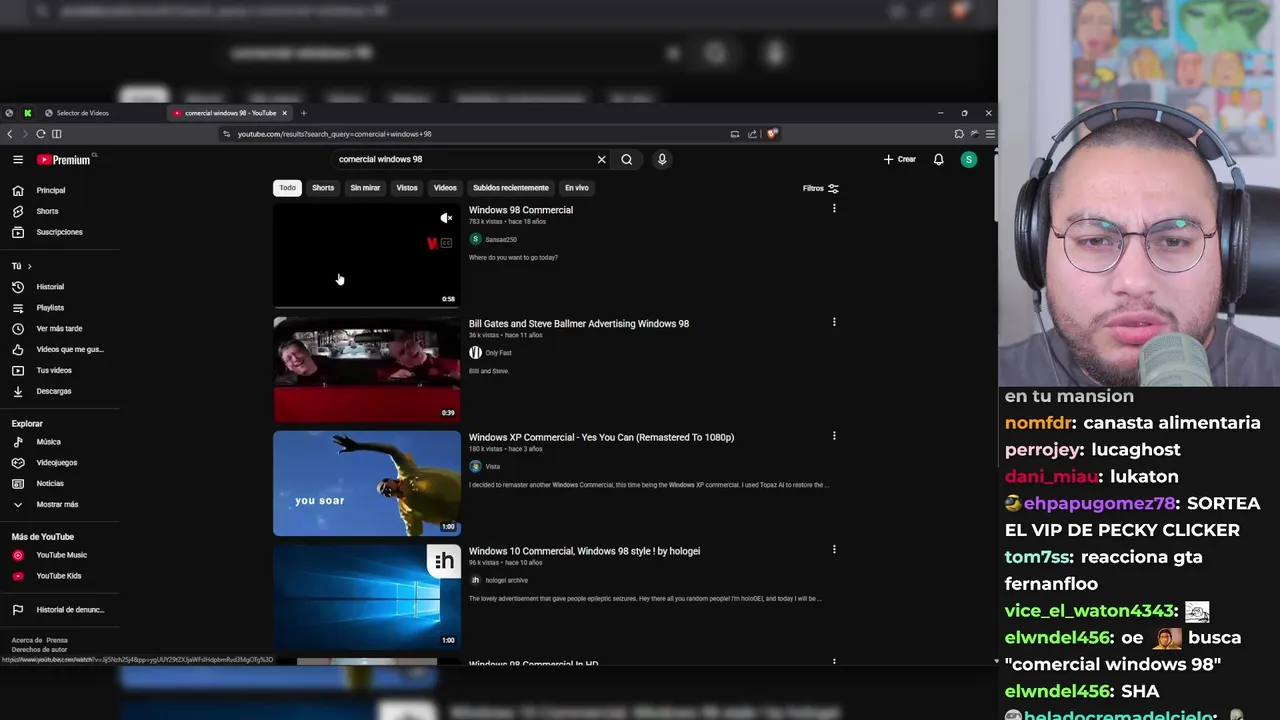Open the browser main menu icon

coord(990,134)
